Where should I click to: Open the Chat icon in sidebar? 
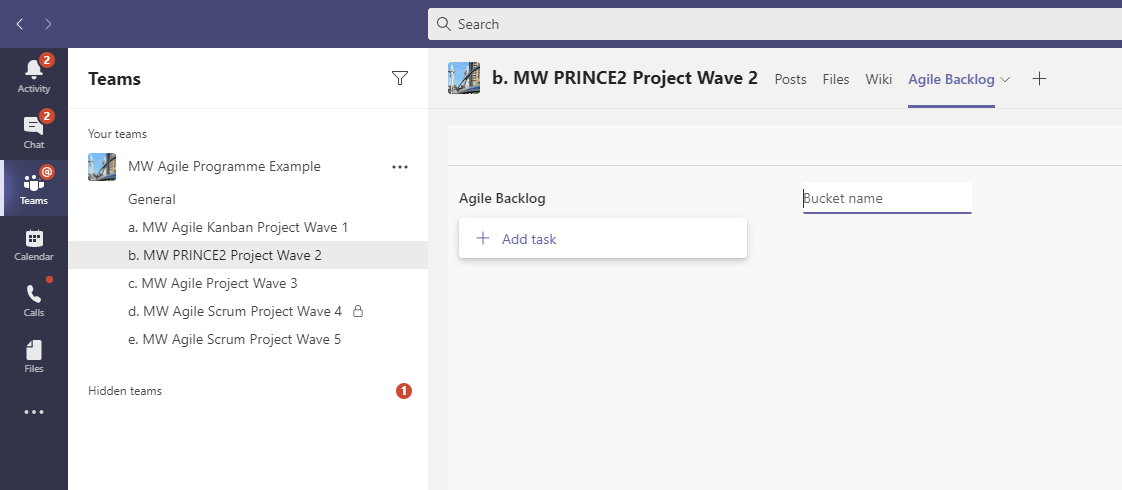tap(34, 131)
